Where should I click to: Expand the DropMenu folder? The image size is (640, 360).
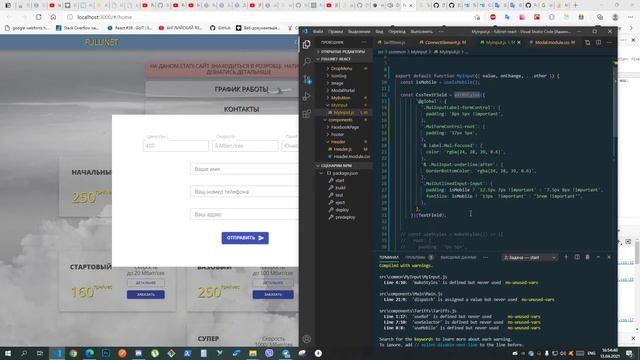[341, 69]
